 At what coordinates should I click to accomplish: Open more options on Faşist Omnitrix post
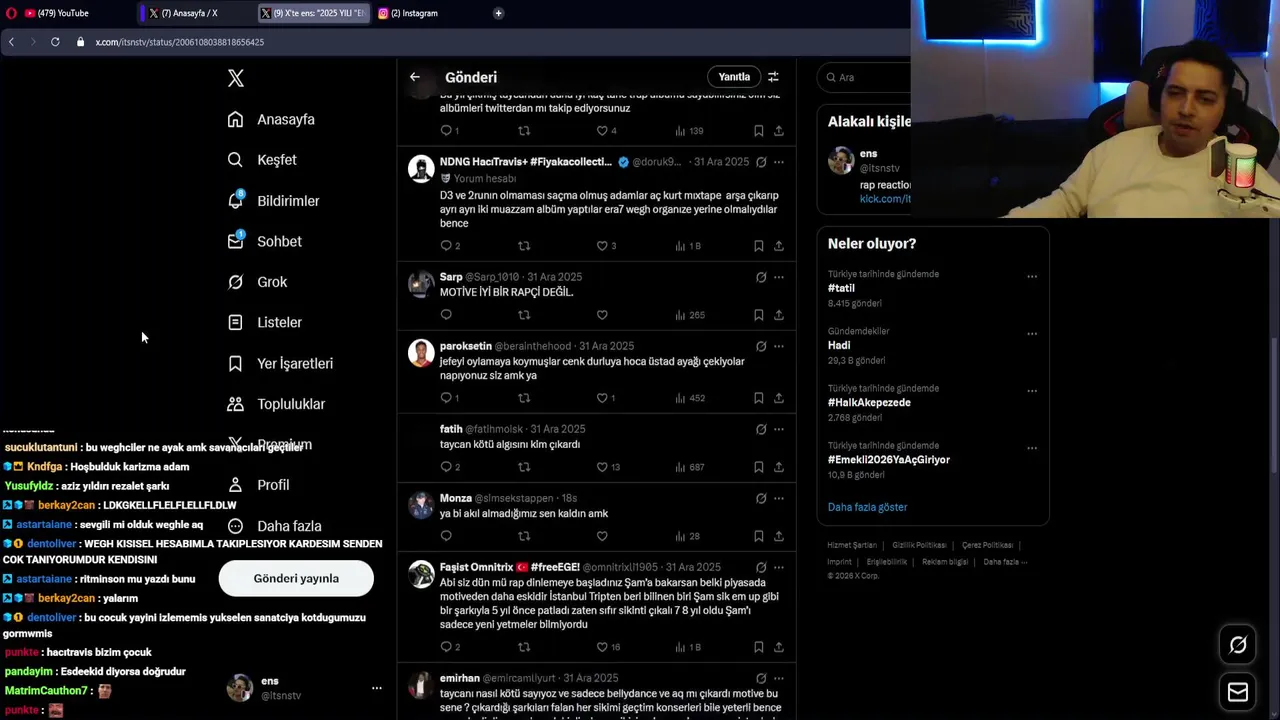779,567
